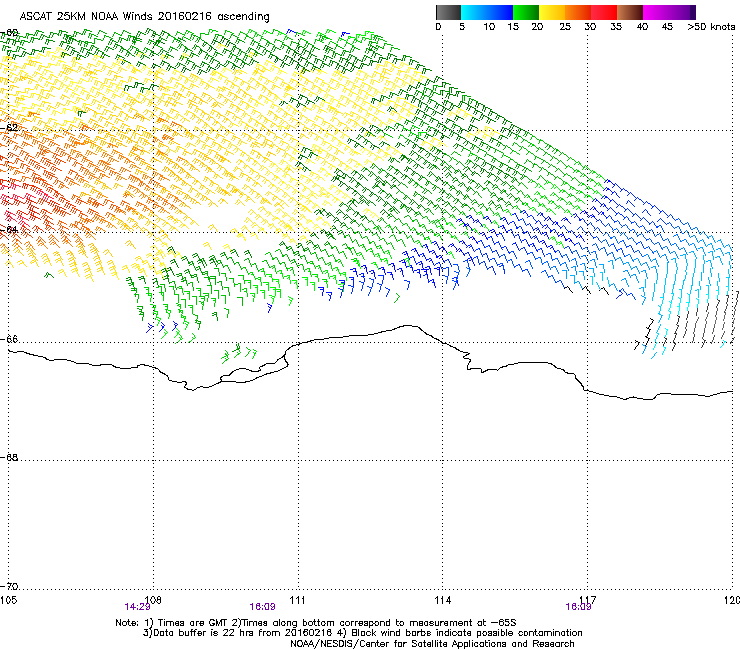Click the latitude label '-68'
The image size is (740, 650).
[9, 457]
